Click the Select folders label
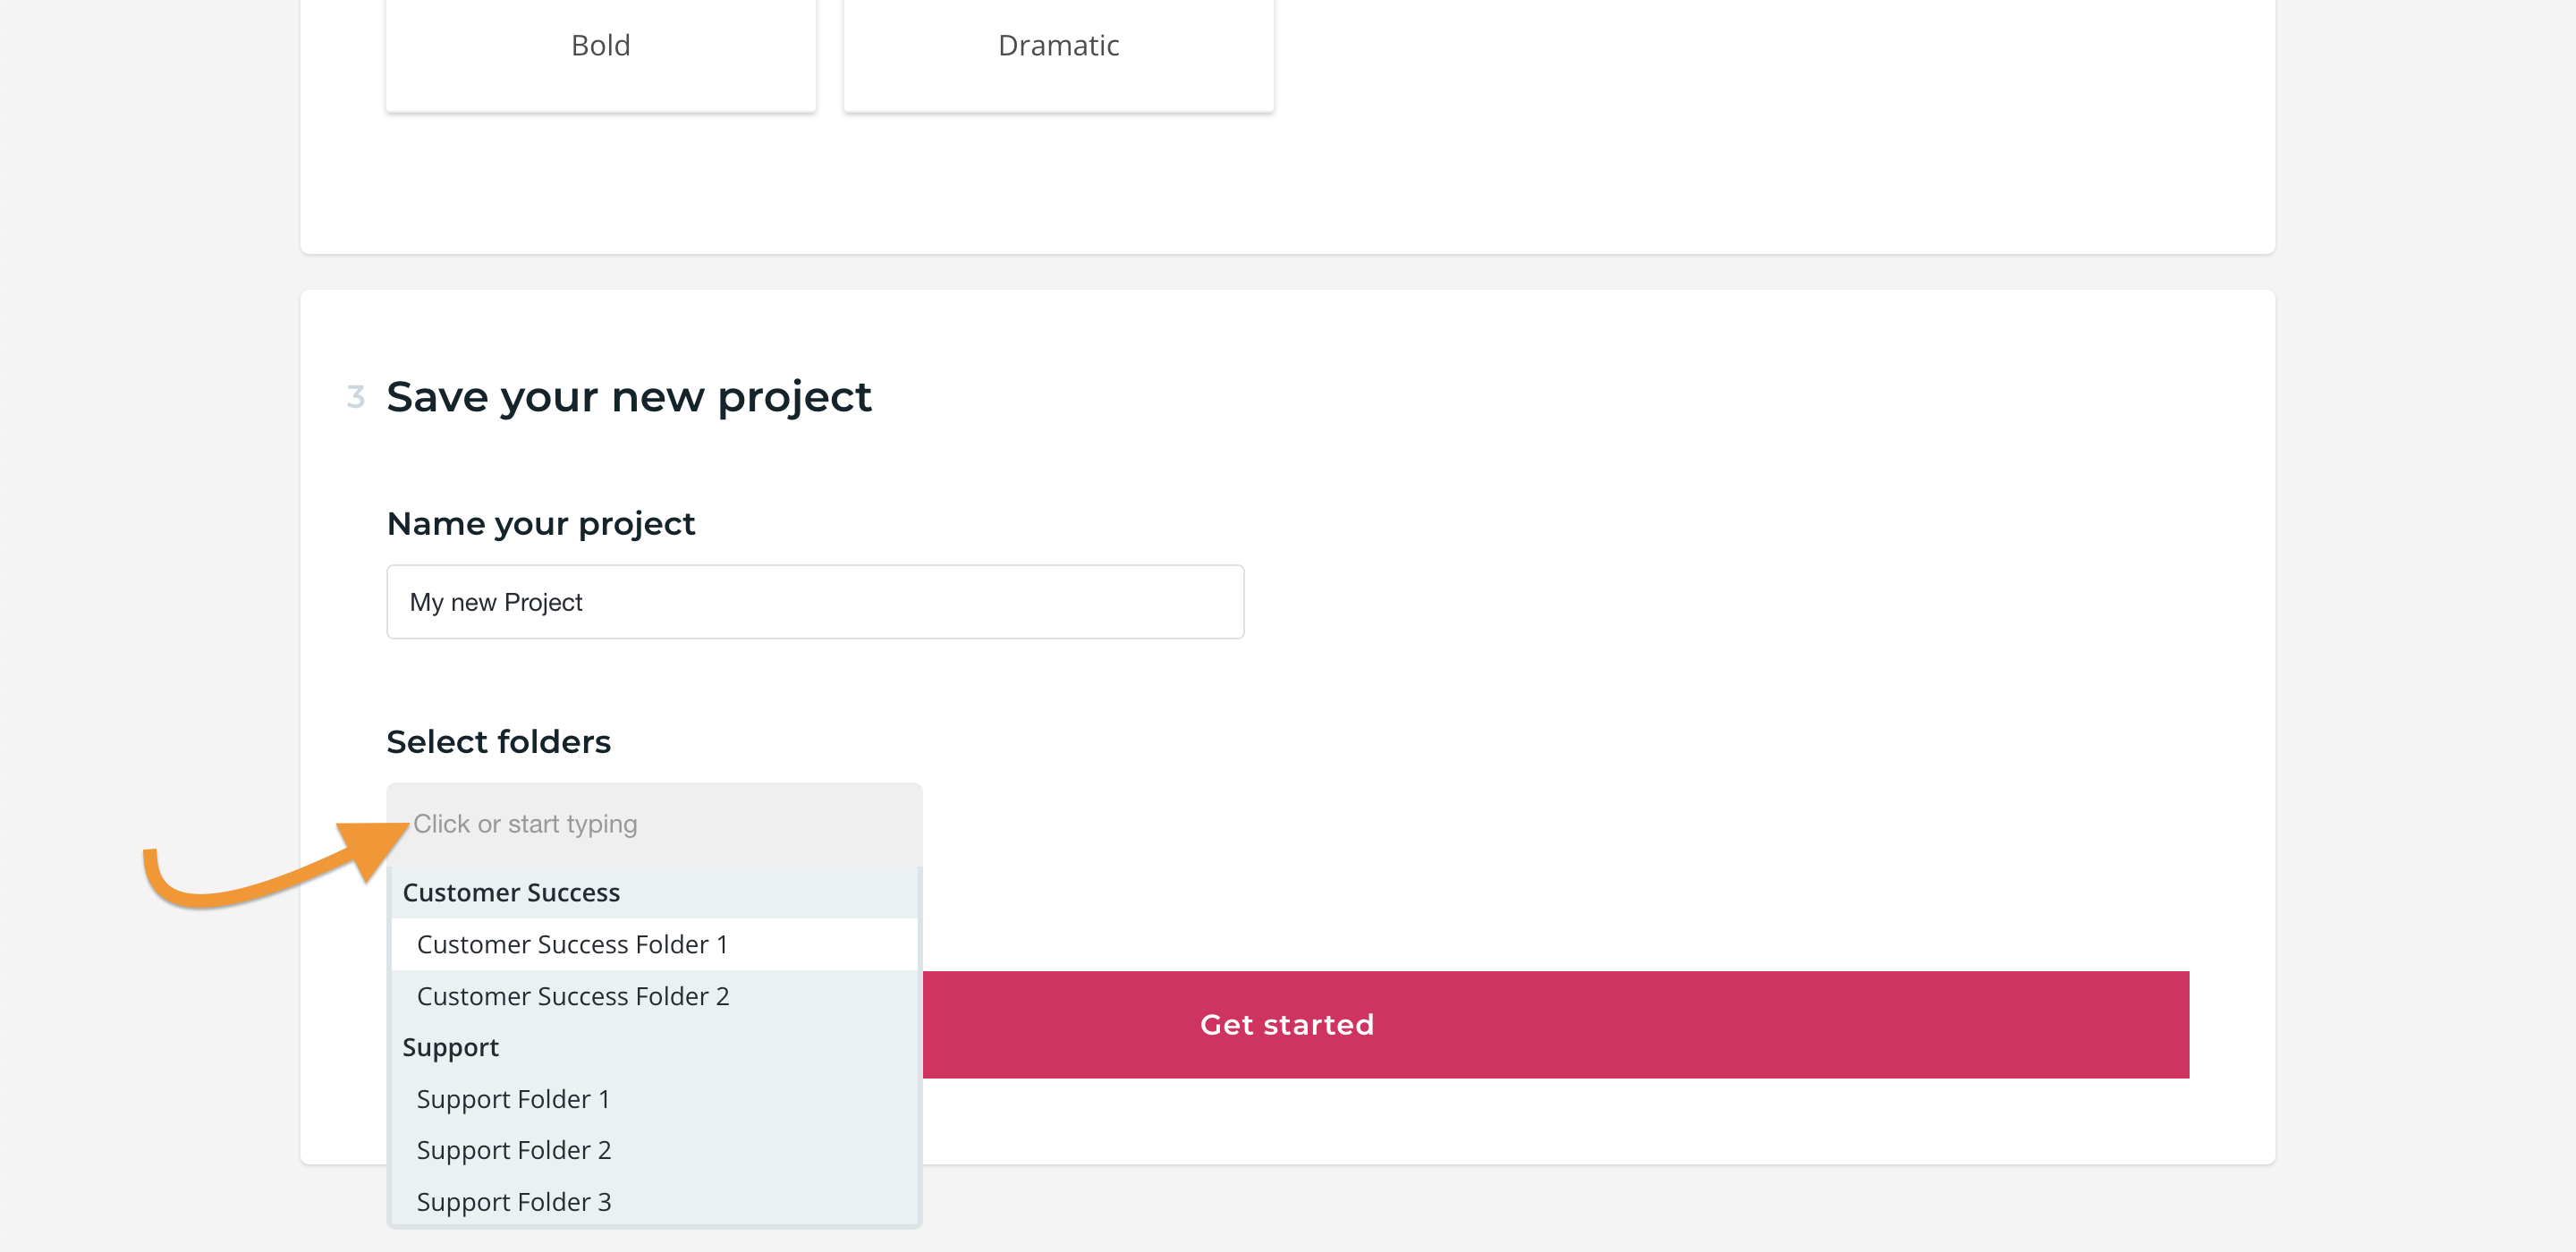Screen dimensions: 2576x1252 click(x=499, y=742)
